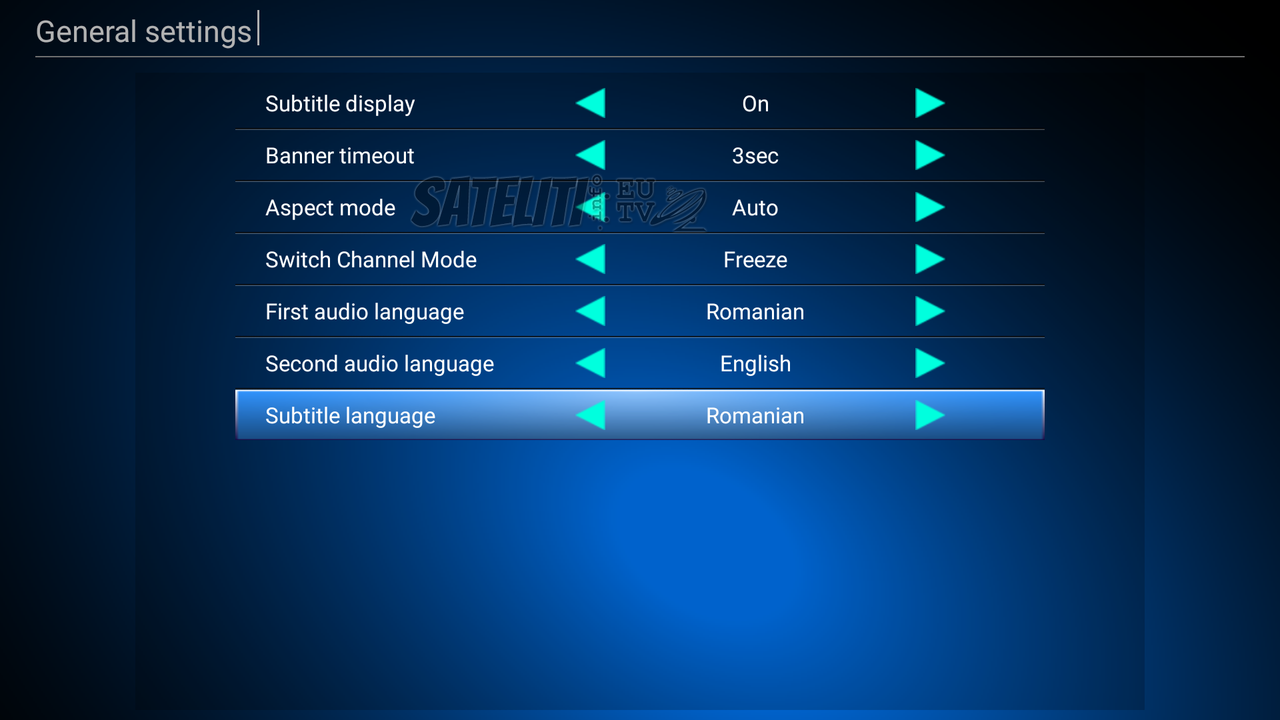This screenshot has height=720, width=1280.
Task: Decrease Banner timeout with left arrow
Action: click(591, 155)
